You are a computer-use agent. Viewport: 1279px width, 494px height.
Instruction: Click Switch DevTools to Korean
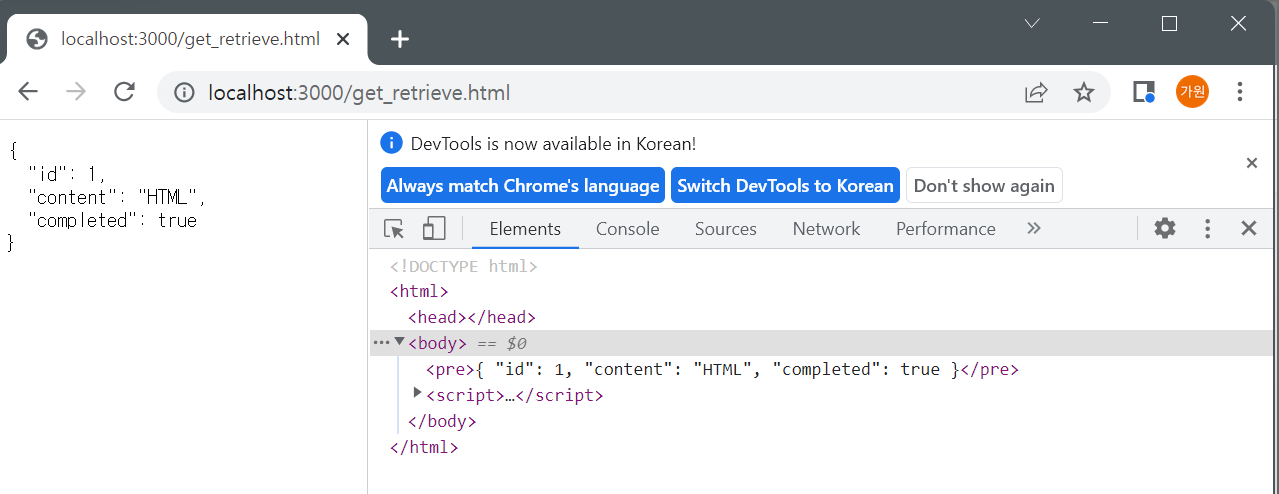[785, 186]
